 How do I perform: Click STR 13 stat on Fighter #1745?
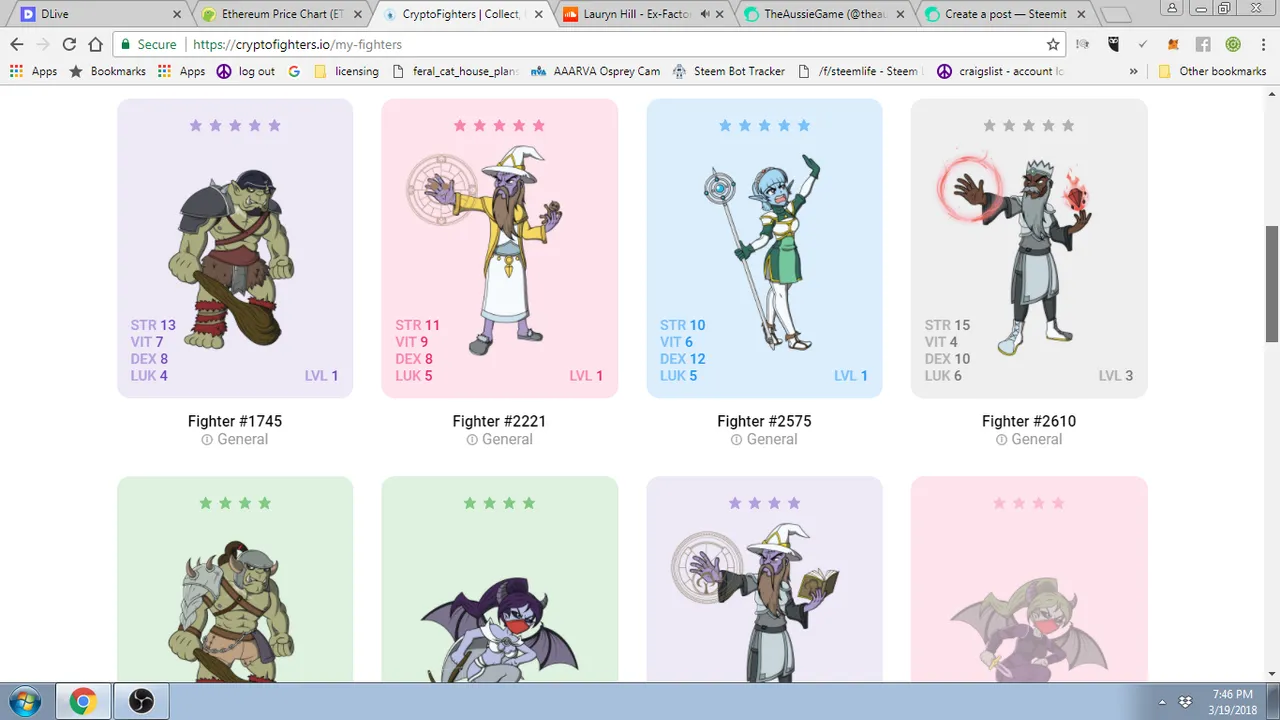pos(153,325)
